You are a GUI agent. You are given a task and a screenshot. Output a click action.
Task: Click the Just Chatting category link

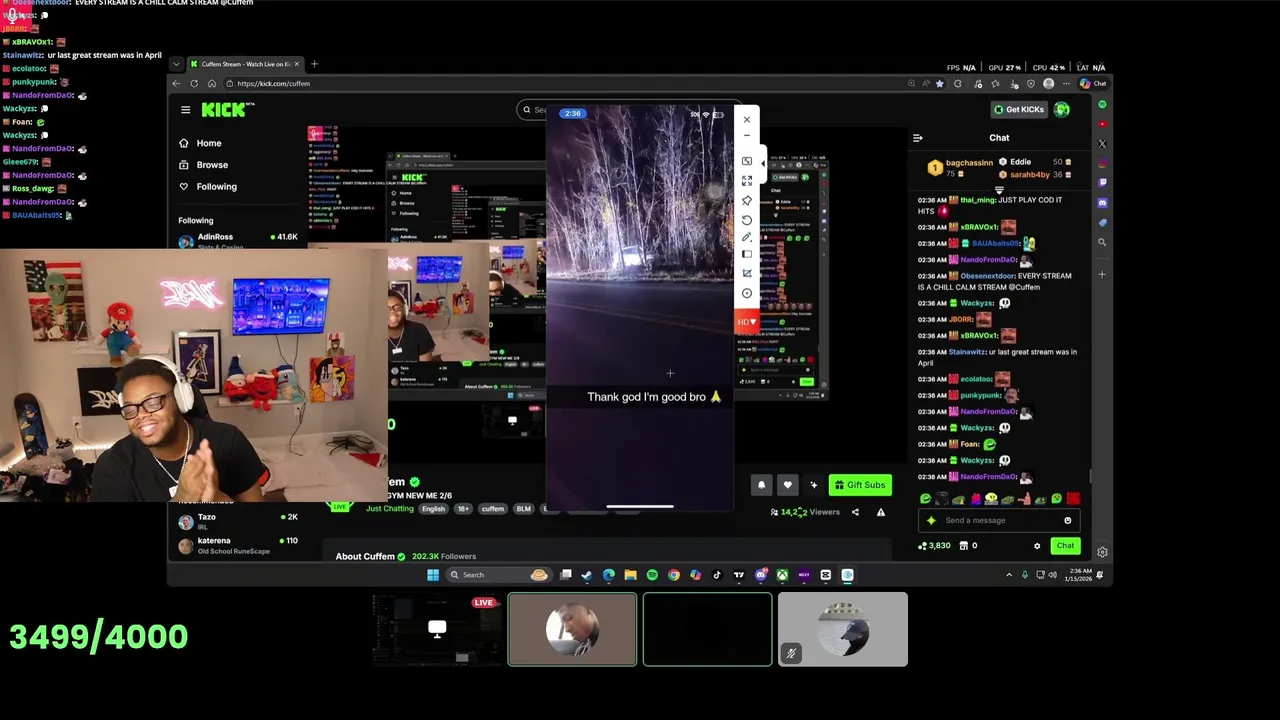(390, 509)
